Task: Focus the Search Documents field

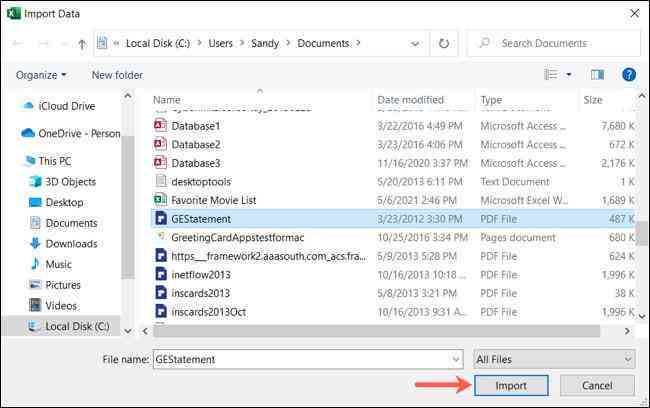Action: (x=553, y=43)
